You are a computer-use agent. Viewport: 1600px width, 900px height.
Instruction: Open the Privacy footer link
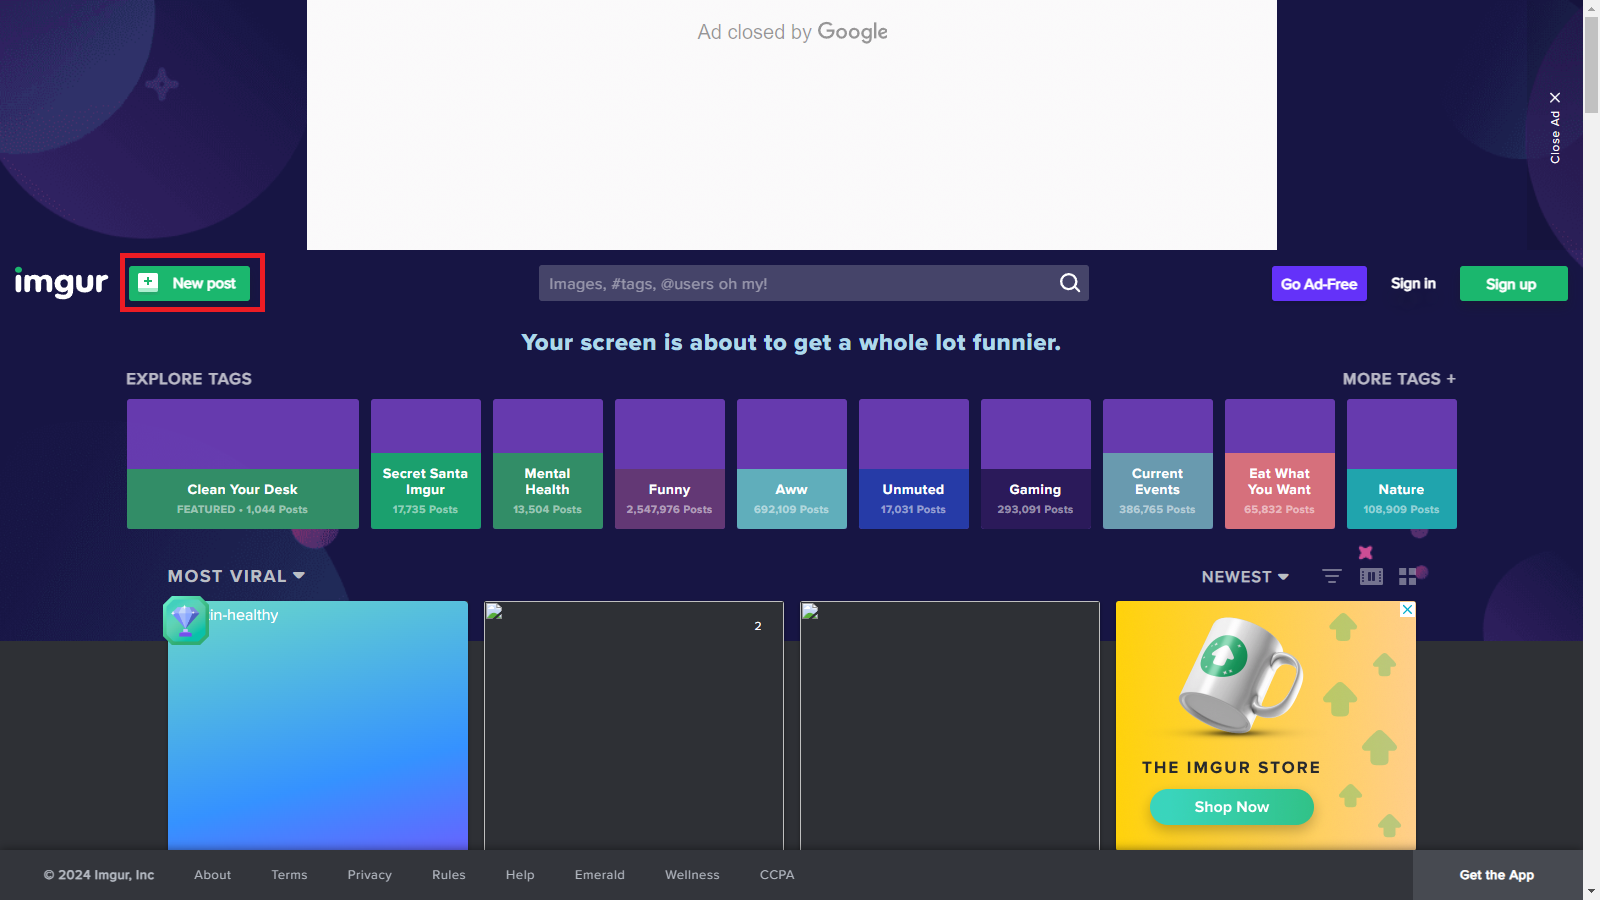(x=370, y=875)
